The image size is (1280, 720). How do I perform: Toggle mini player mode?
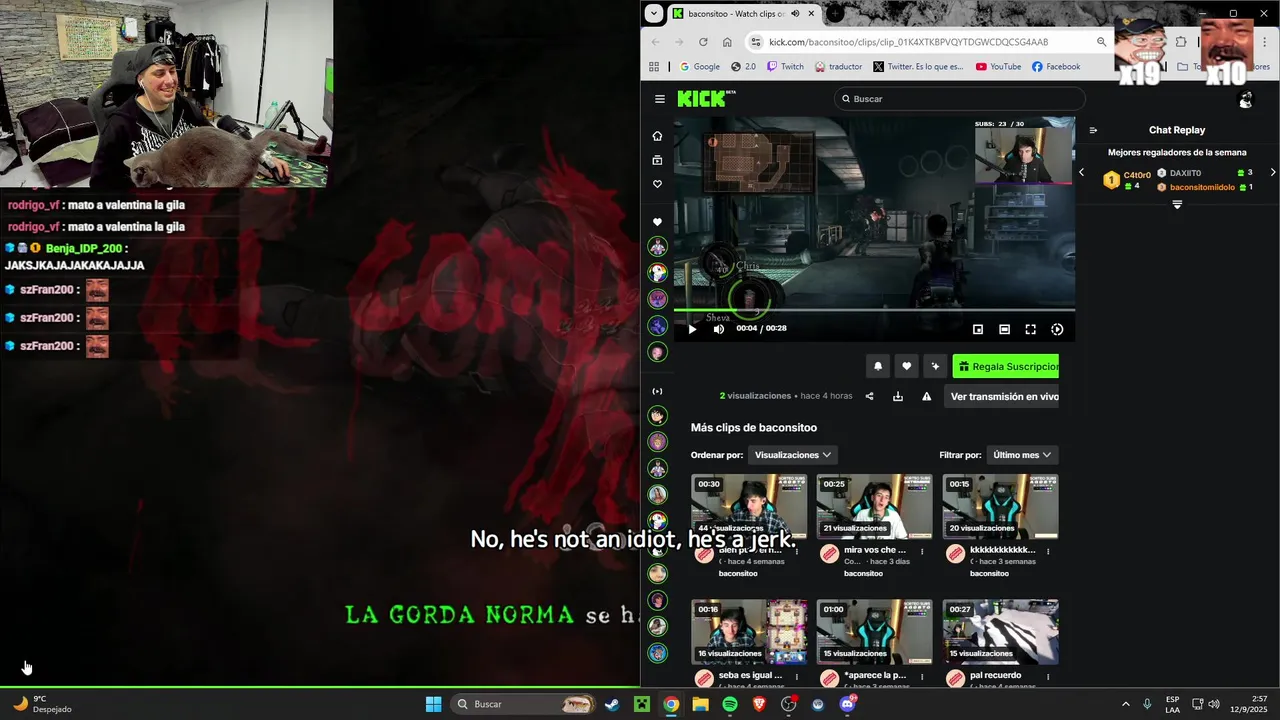tap(978, 329)
